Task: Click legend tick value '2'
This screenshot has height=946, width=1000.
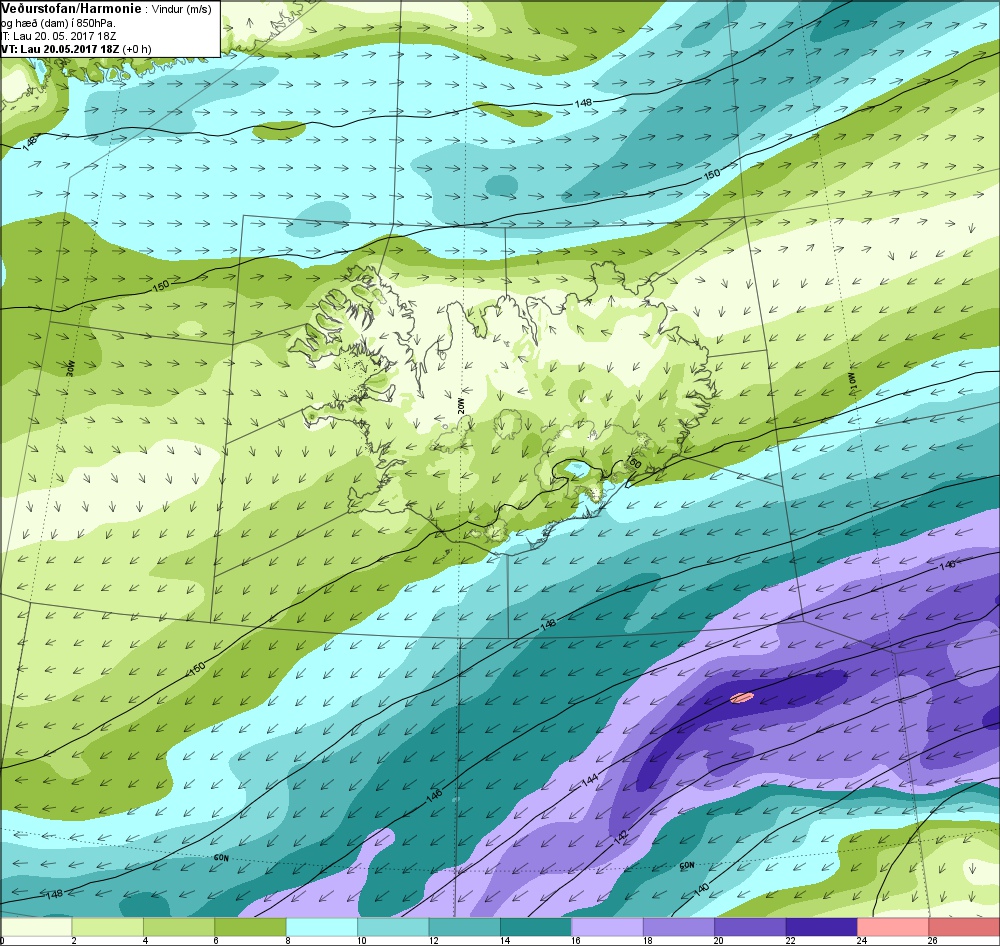Action: (74, 940)
